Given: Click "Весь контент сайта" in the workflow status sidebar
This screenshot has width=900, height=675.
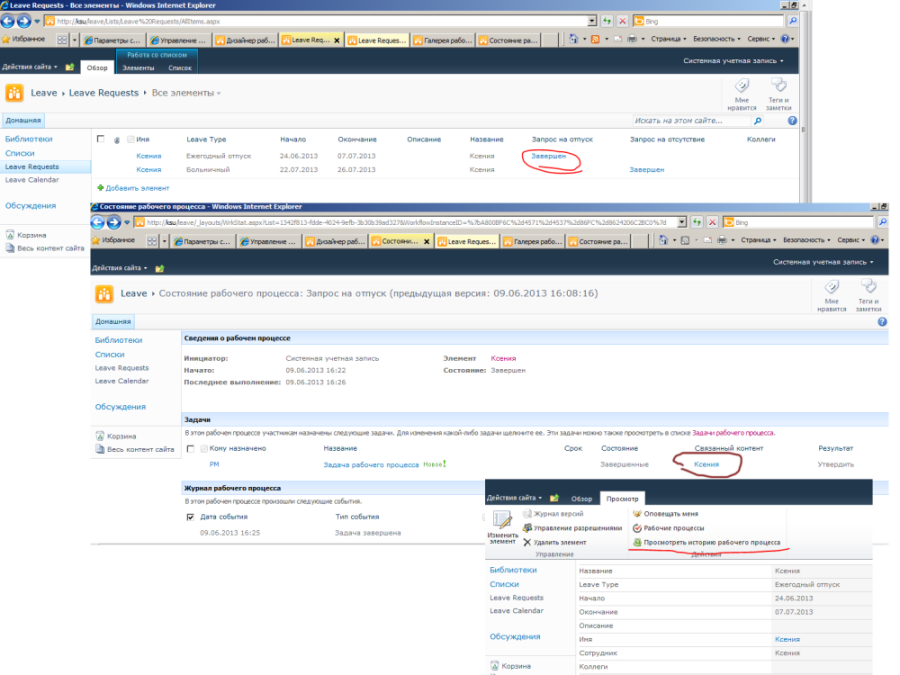Looking at the screenshot, I should (135, 449).
